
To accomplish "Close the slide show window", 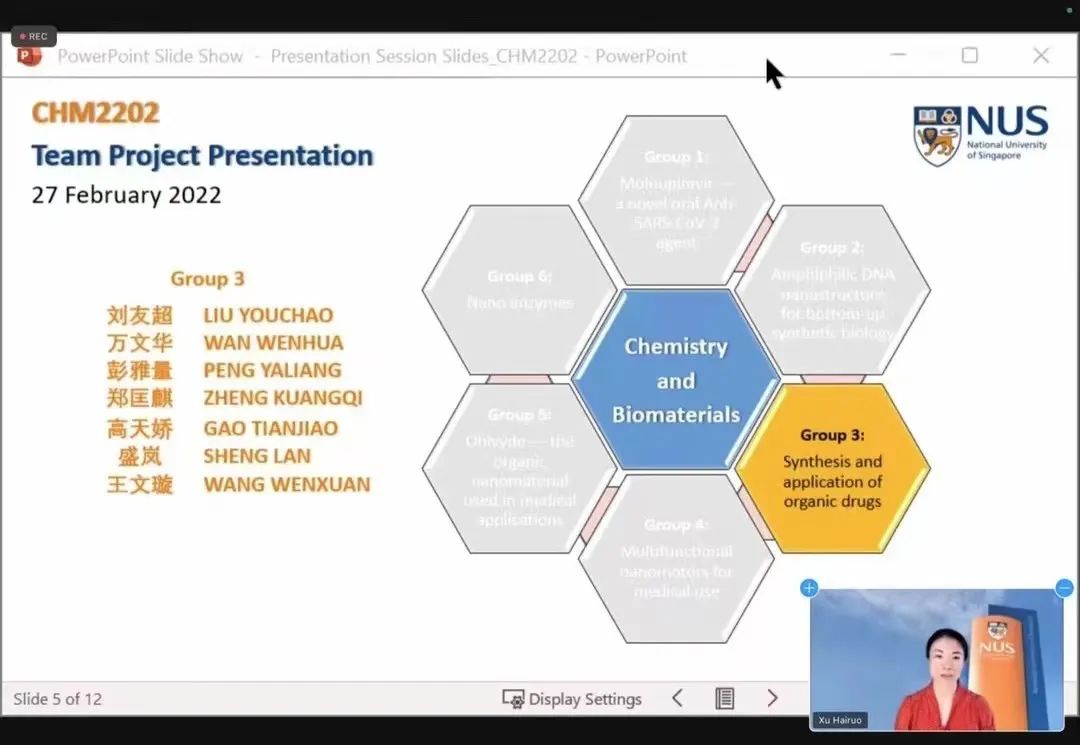I will 1041,56.
